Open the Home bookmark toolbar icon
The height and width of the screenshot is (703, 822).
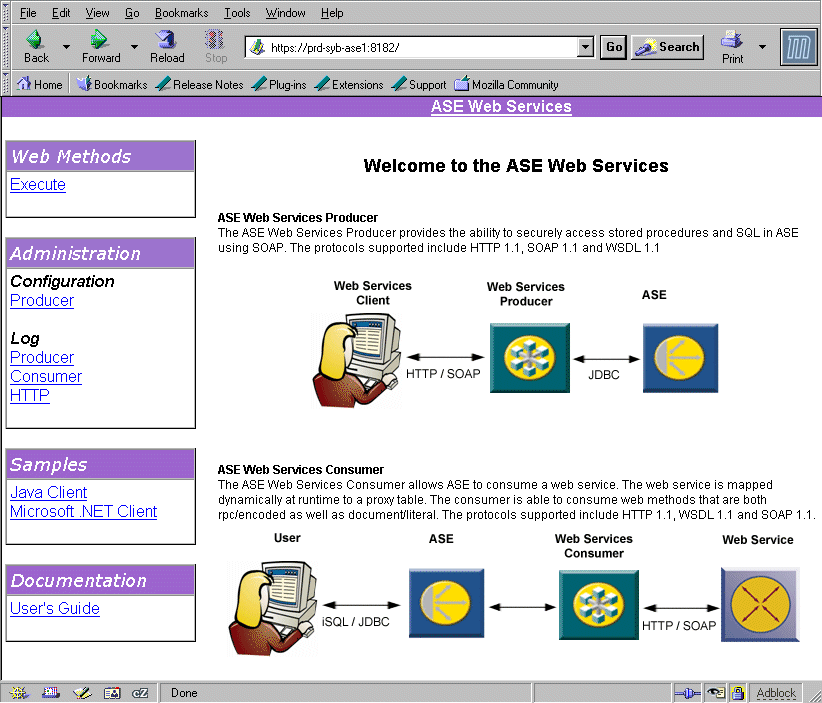coord(39,85)
